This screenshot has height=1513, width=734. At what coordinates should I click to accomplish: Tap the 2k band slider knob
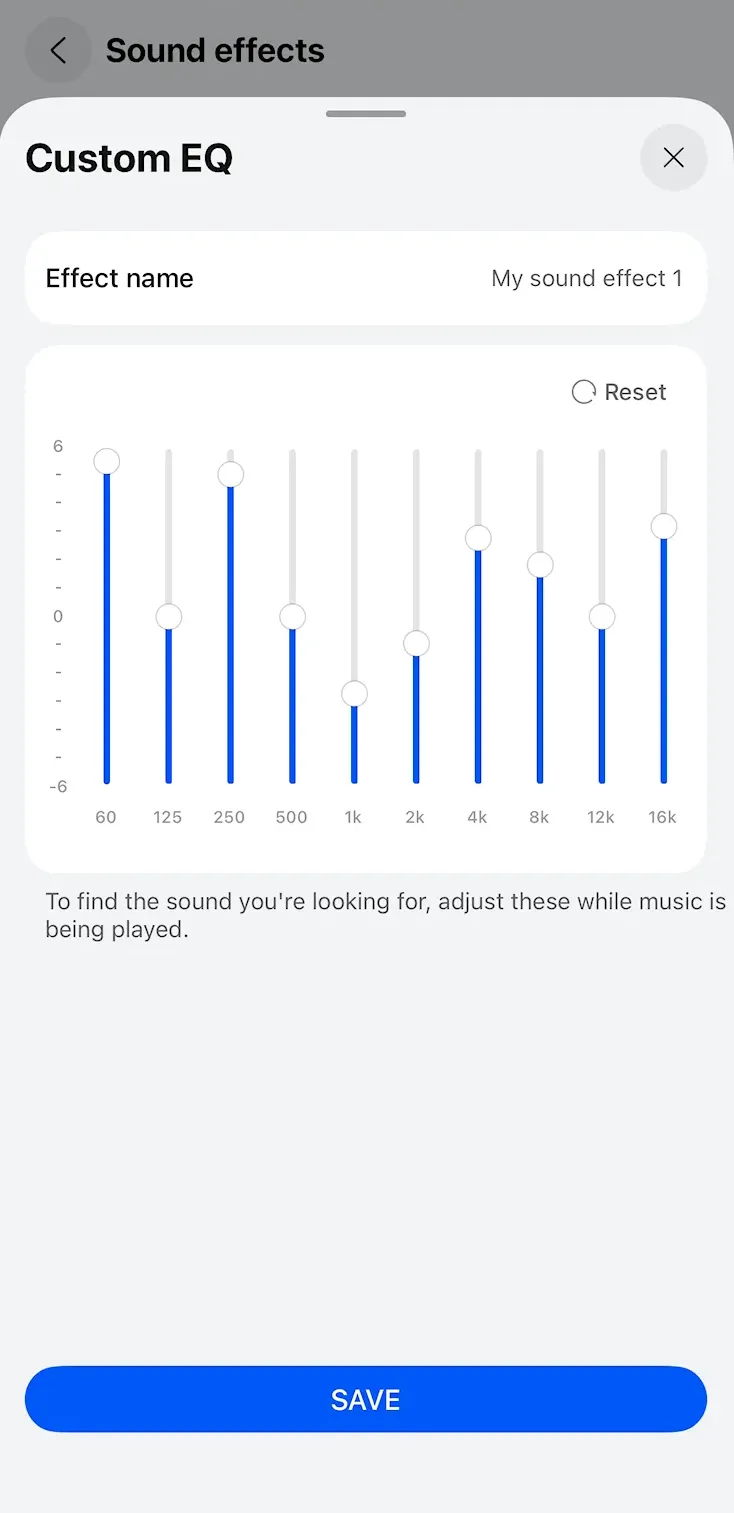(416, 643)
